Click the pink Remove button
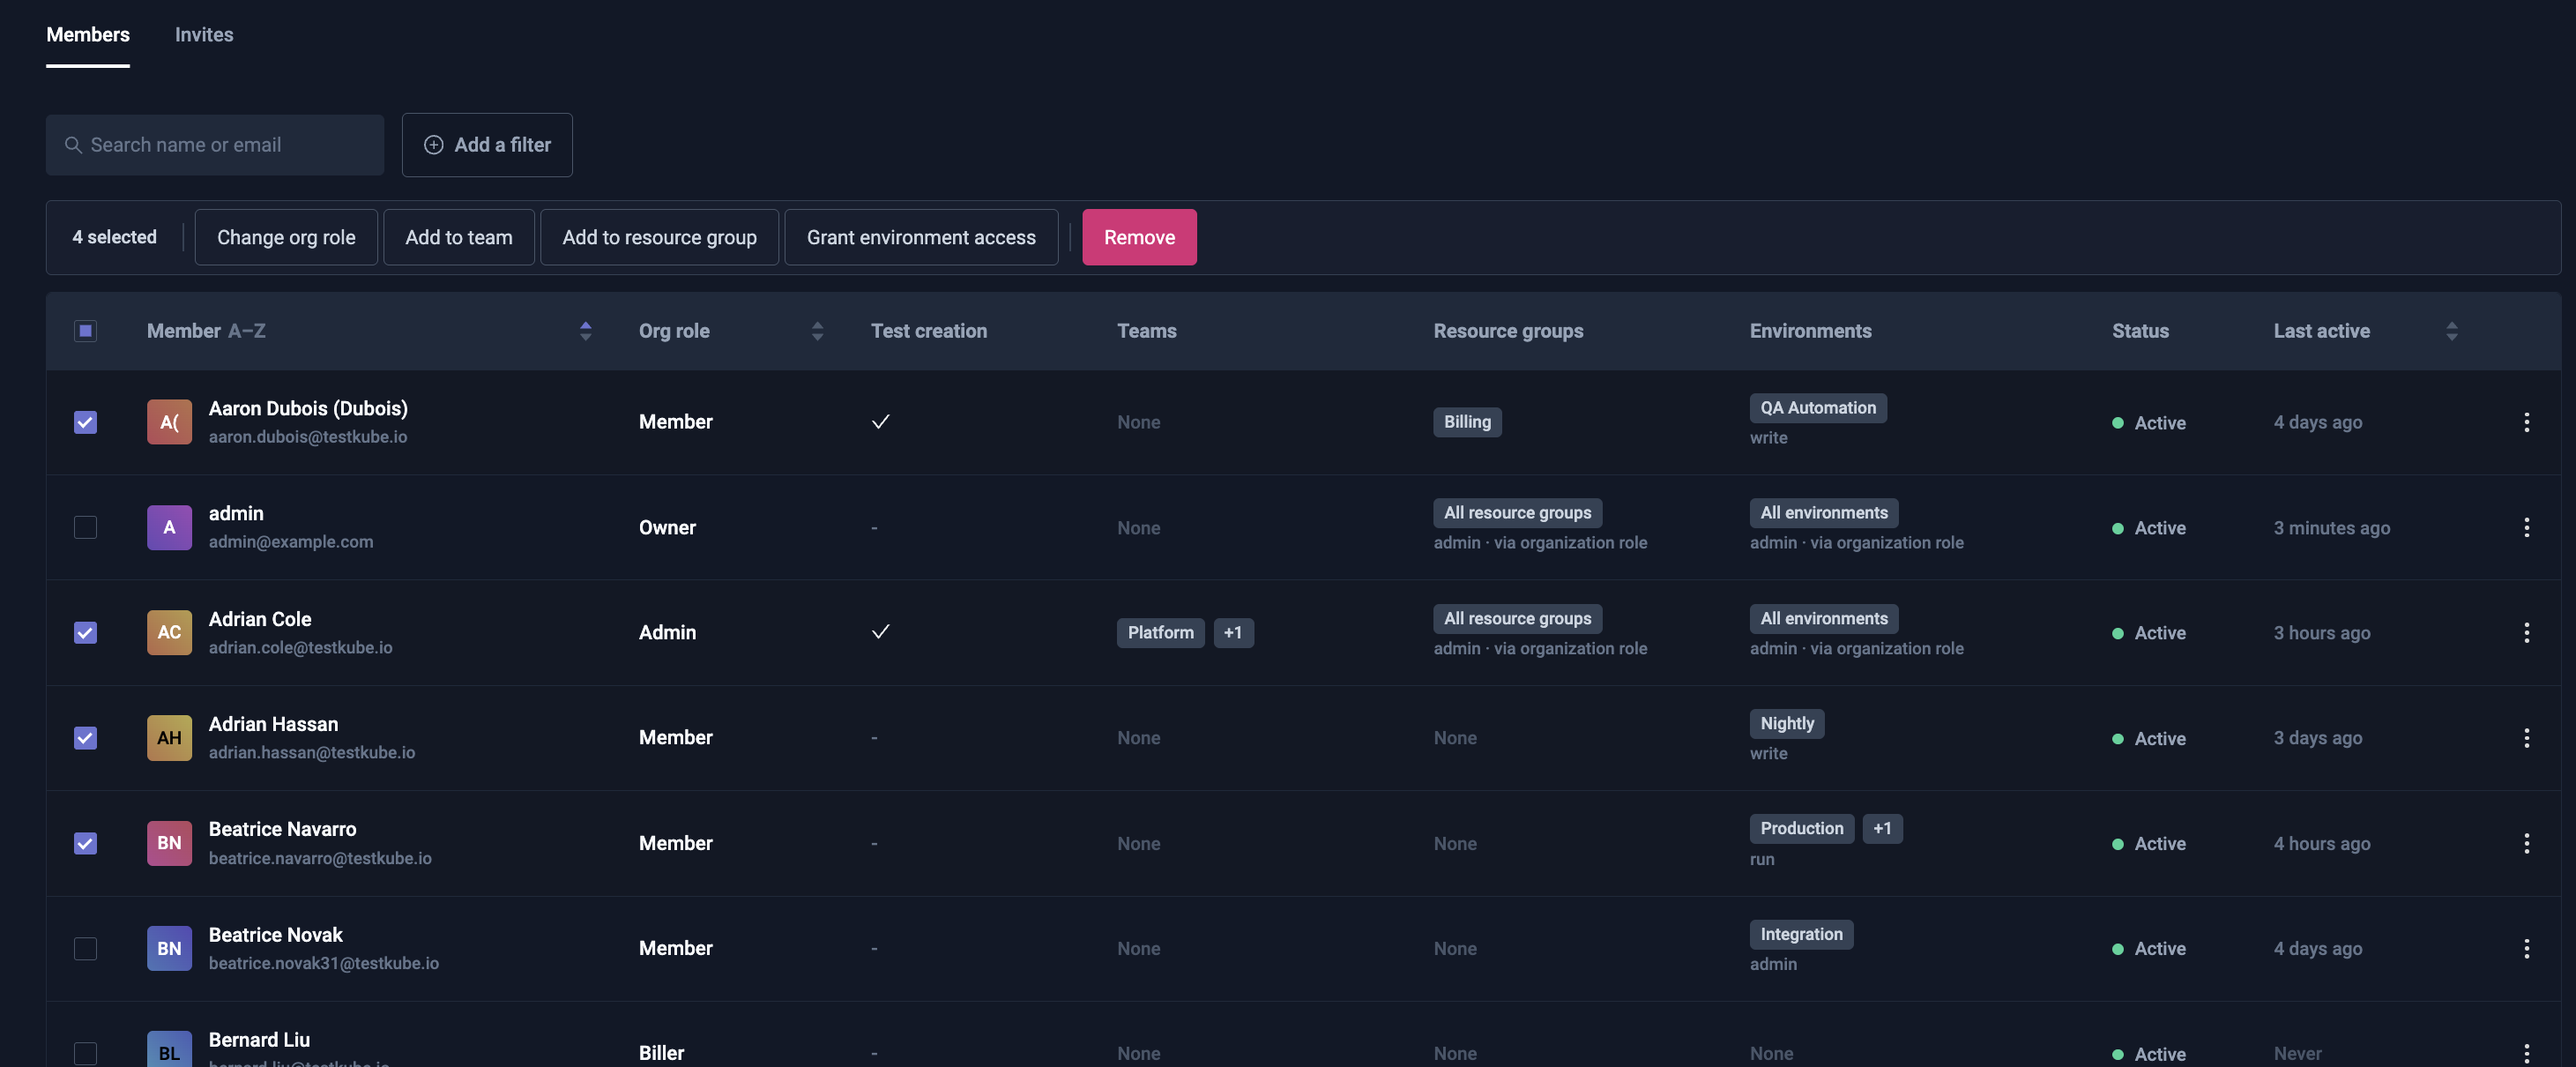Image resolution: width=2576 pixels, height=1067 pixels. click(x=1139, y=237)
